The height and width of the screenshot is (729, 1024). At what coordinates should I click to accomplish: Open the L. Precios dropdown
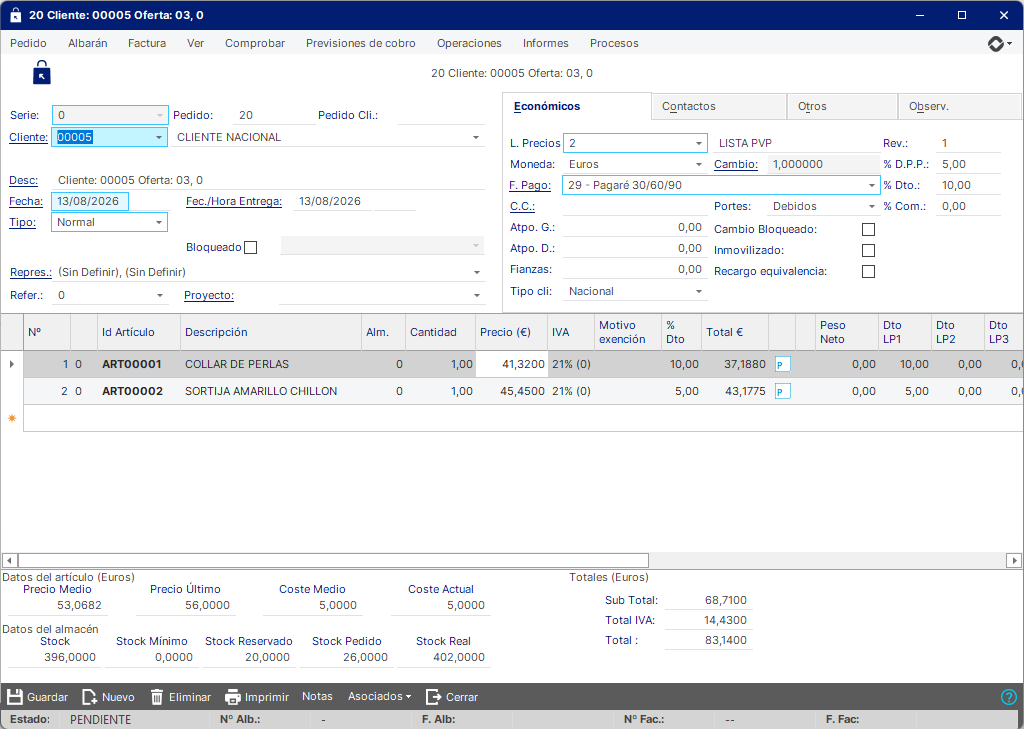(x=699, y=143)
